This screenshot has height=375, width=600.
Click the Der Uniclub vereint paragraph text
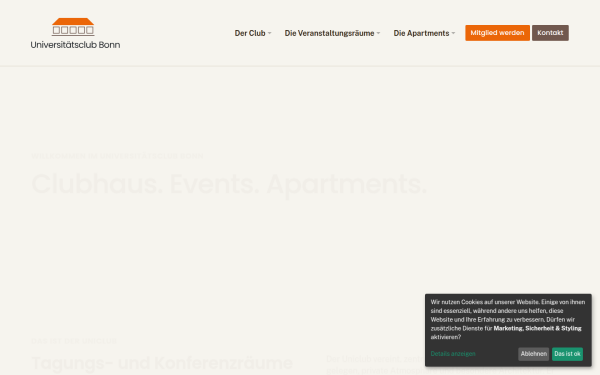[x=375, y=365]
